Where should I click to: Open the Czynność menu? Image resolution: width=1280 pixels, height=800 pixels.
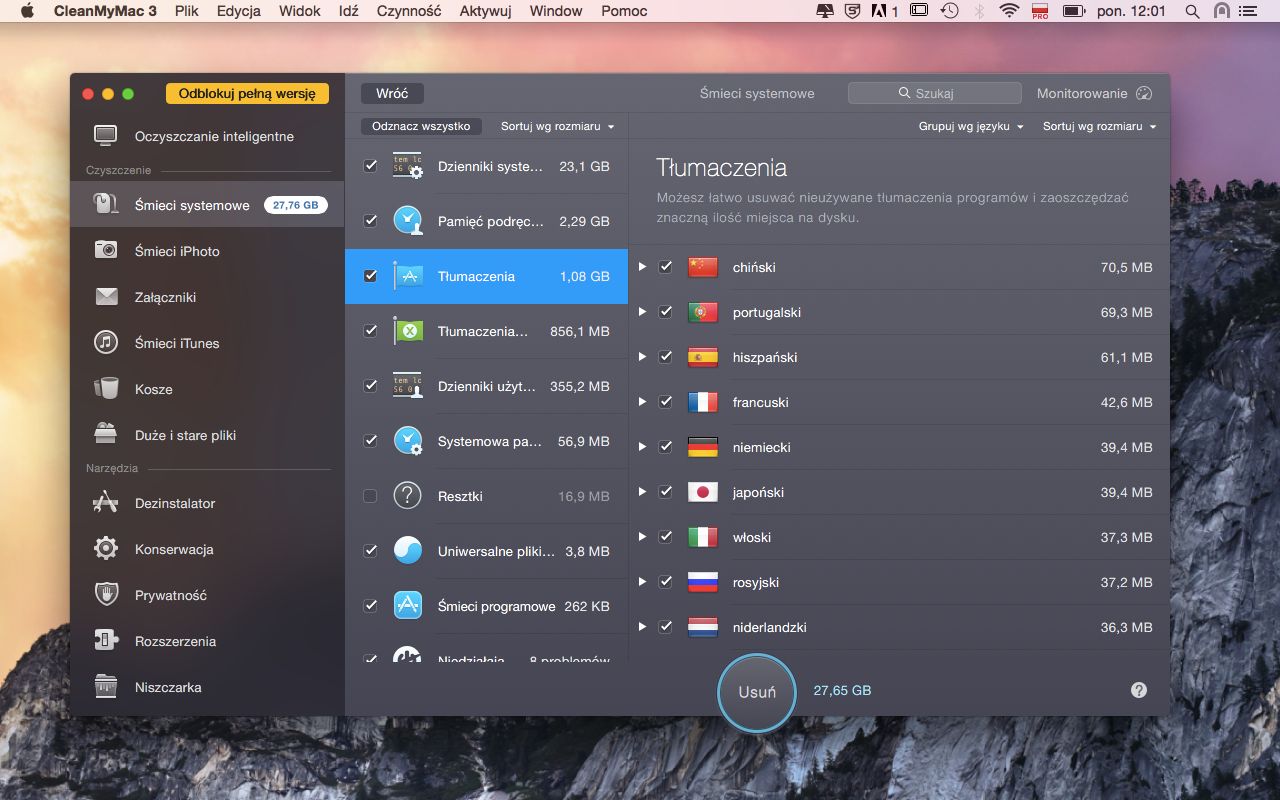pyautogui.click(x=409, y=11)
